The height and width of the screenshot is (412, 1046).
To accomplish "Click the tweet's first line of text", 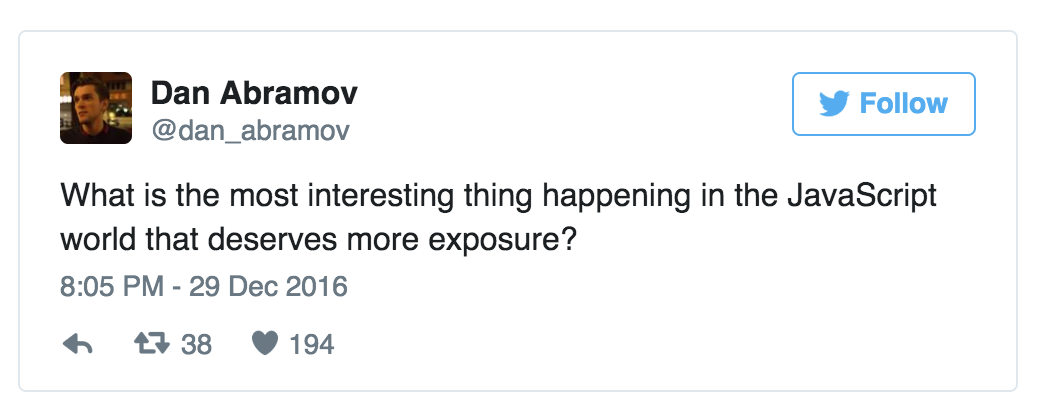I will pos(498,196).
